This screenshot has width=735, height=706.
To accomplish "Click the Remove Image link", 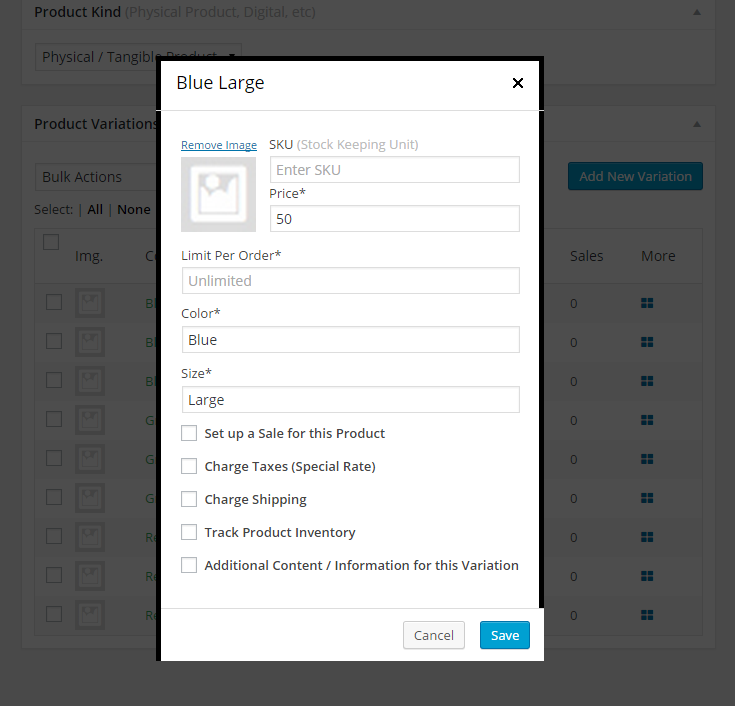I will click(x=219, y=145).
